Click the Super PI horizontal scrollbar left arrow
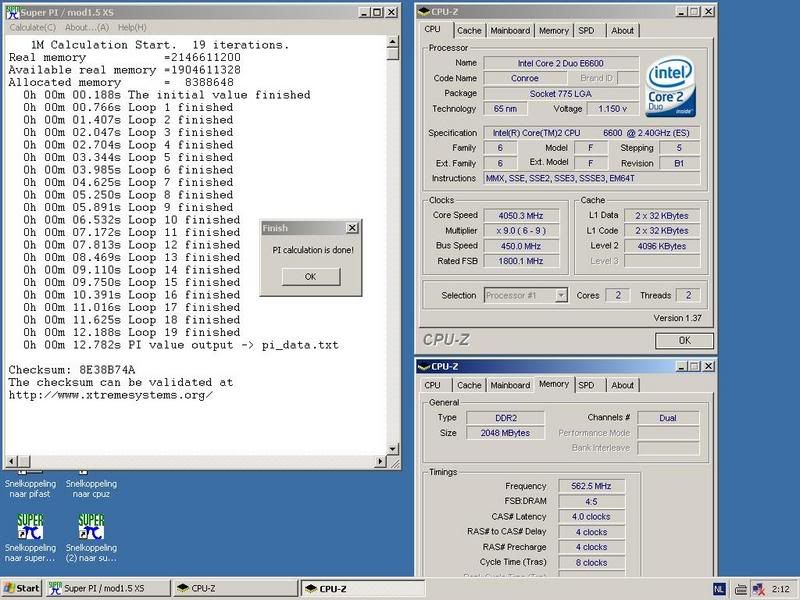The width and height of the screenshot is (800, 600). point(11,462)
